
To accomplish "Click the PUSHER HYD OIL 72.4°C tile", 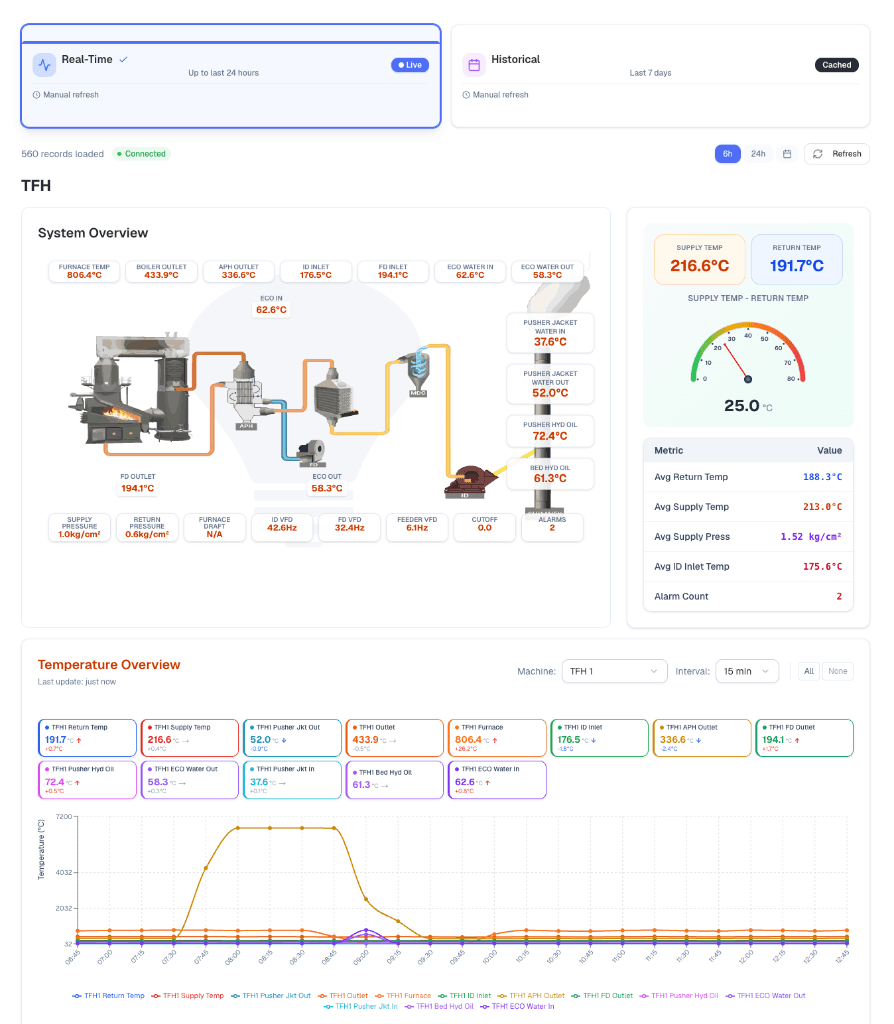I will pyautogui.click(x=551, y=431).
